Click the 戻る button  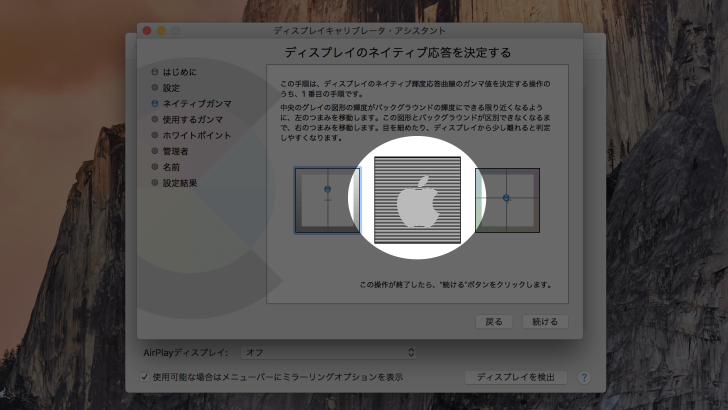click(494, 321)
